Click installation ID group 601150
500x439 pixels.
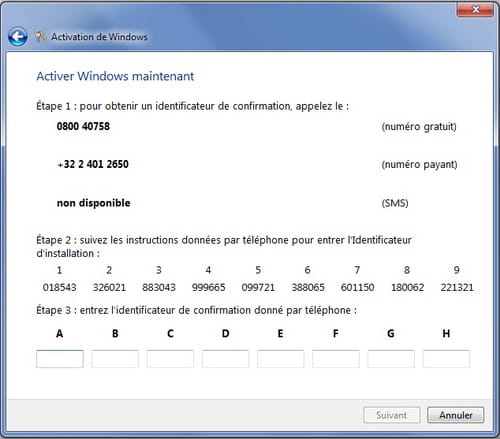[357, 287]
